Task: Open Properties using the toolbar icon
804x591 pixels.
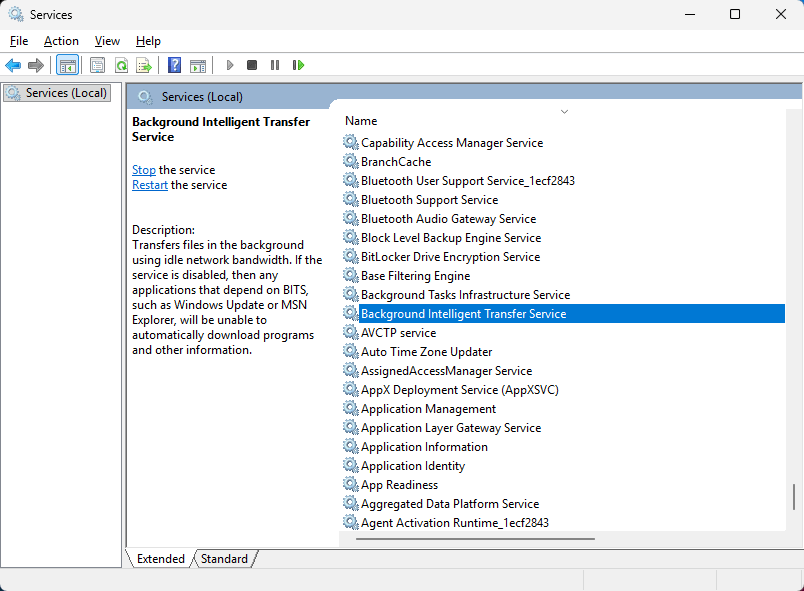Action: click(x=97, y=65)
